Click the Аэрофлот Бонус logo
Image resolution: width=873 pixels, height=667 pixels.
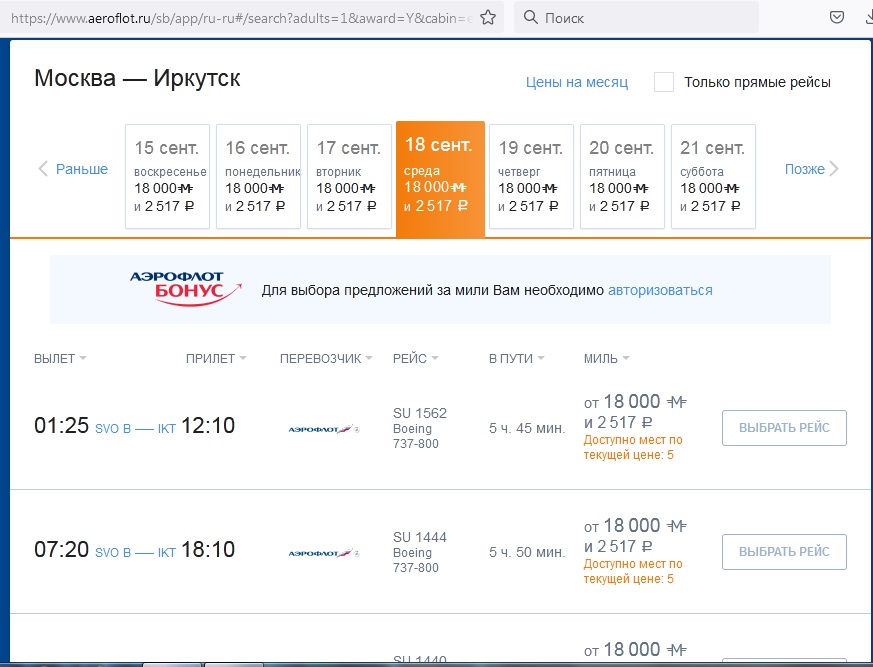point(185,288)
